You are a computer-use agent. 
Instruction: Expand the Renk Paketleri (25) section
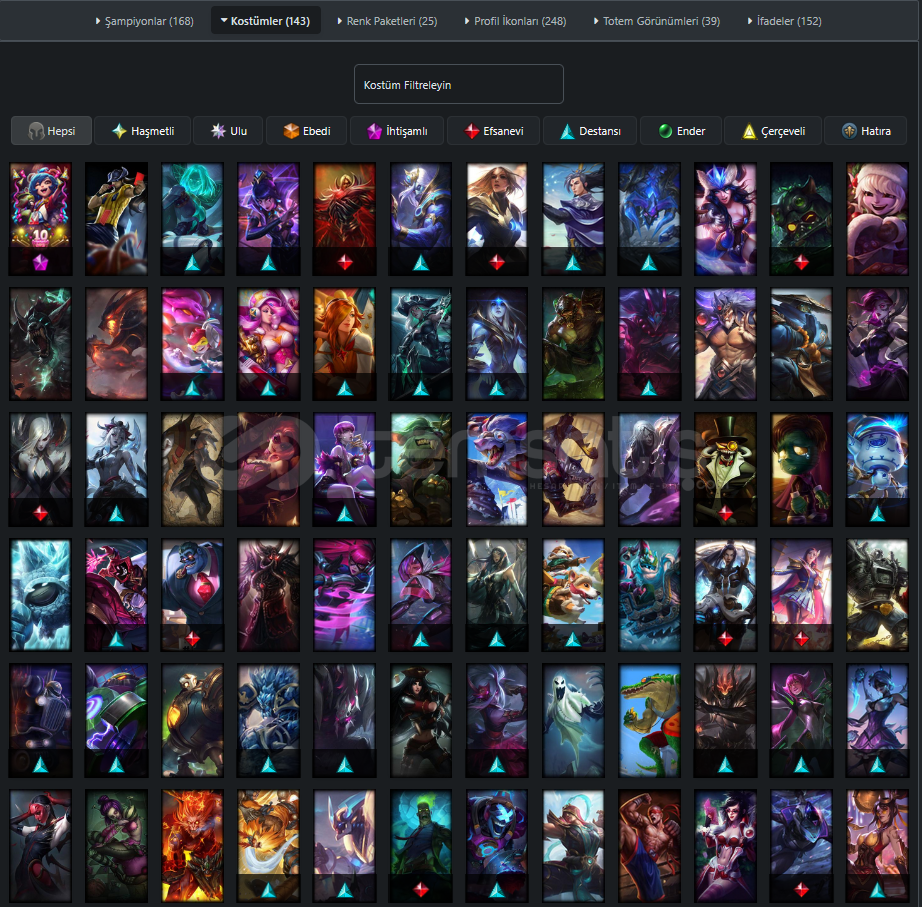coord(387,21)
